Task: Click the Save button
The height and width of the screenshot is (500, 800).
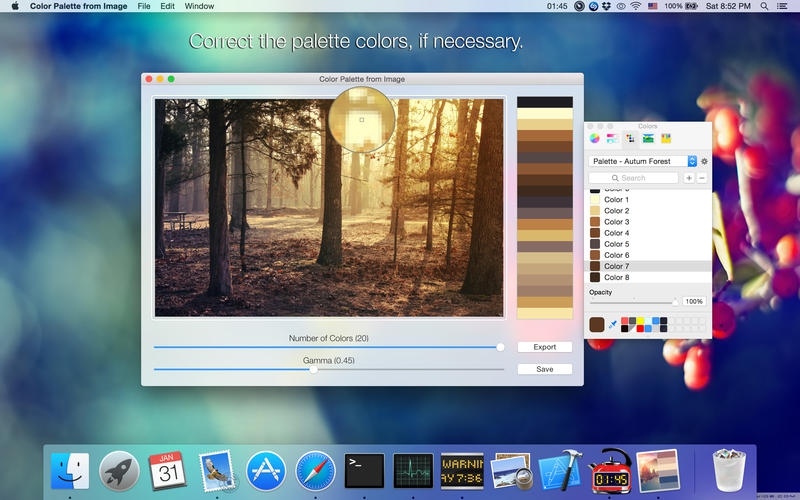Action: [x=545, y=369]
